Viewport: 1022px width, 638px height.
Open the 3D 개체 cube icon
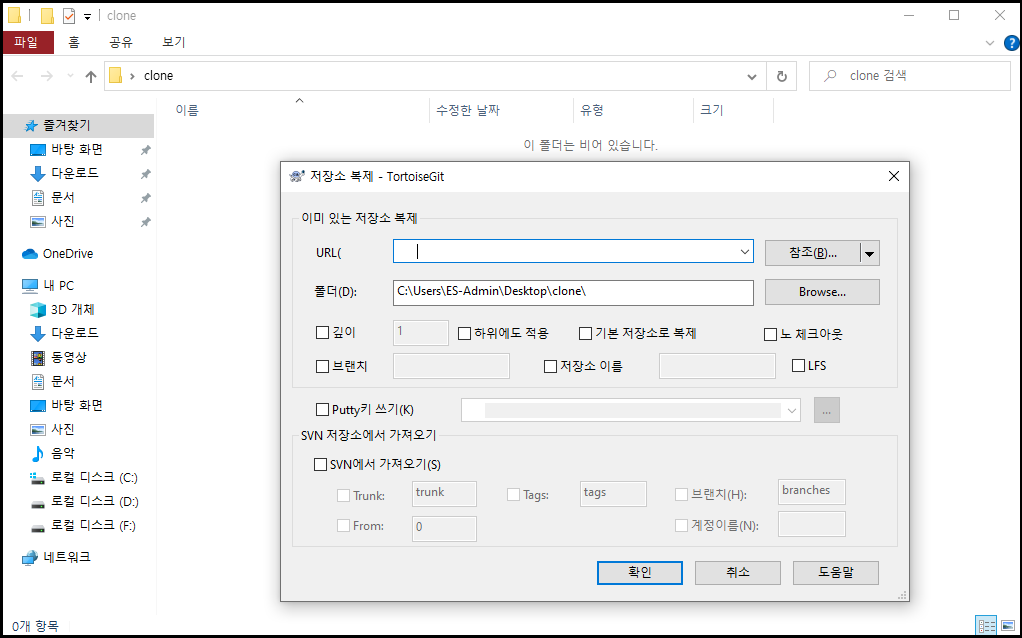38,310
